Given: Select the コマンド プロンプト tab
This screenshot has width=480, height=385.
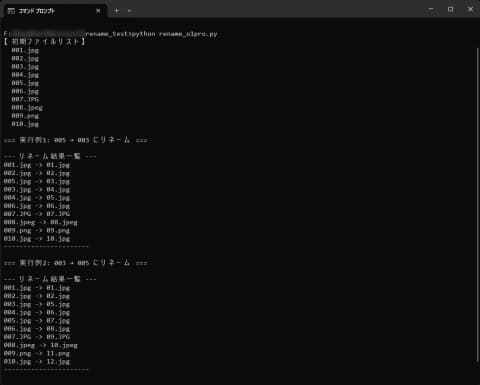Looking at the screenshot, I should tap(55, 11).
